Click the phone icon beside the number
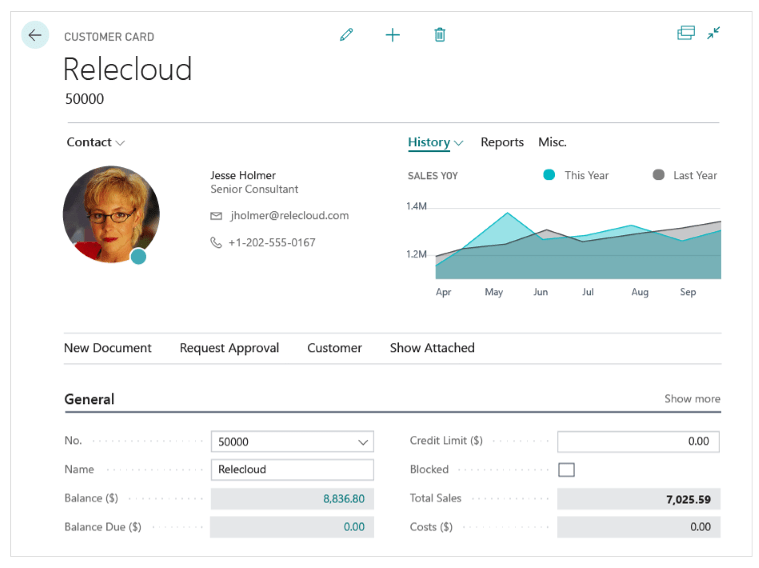The height and width of the screenshot is (568, 759). [x=216, y=243]
